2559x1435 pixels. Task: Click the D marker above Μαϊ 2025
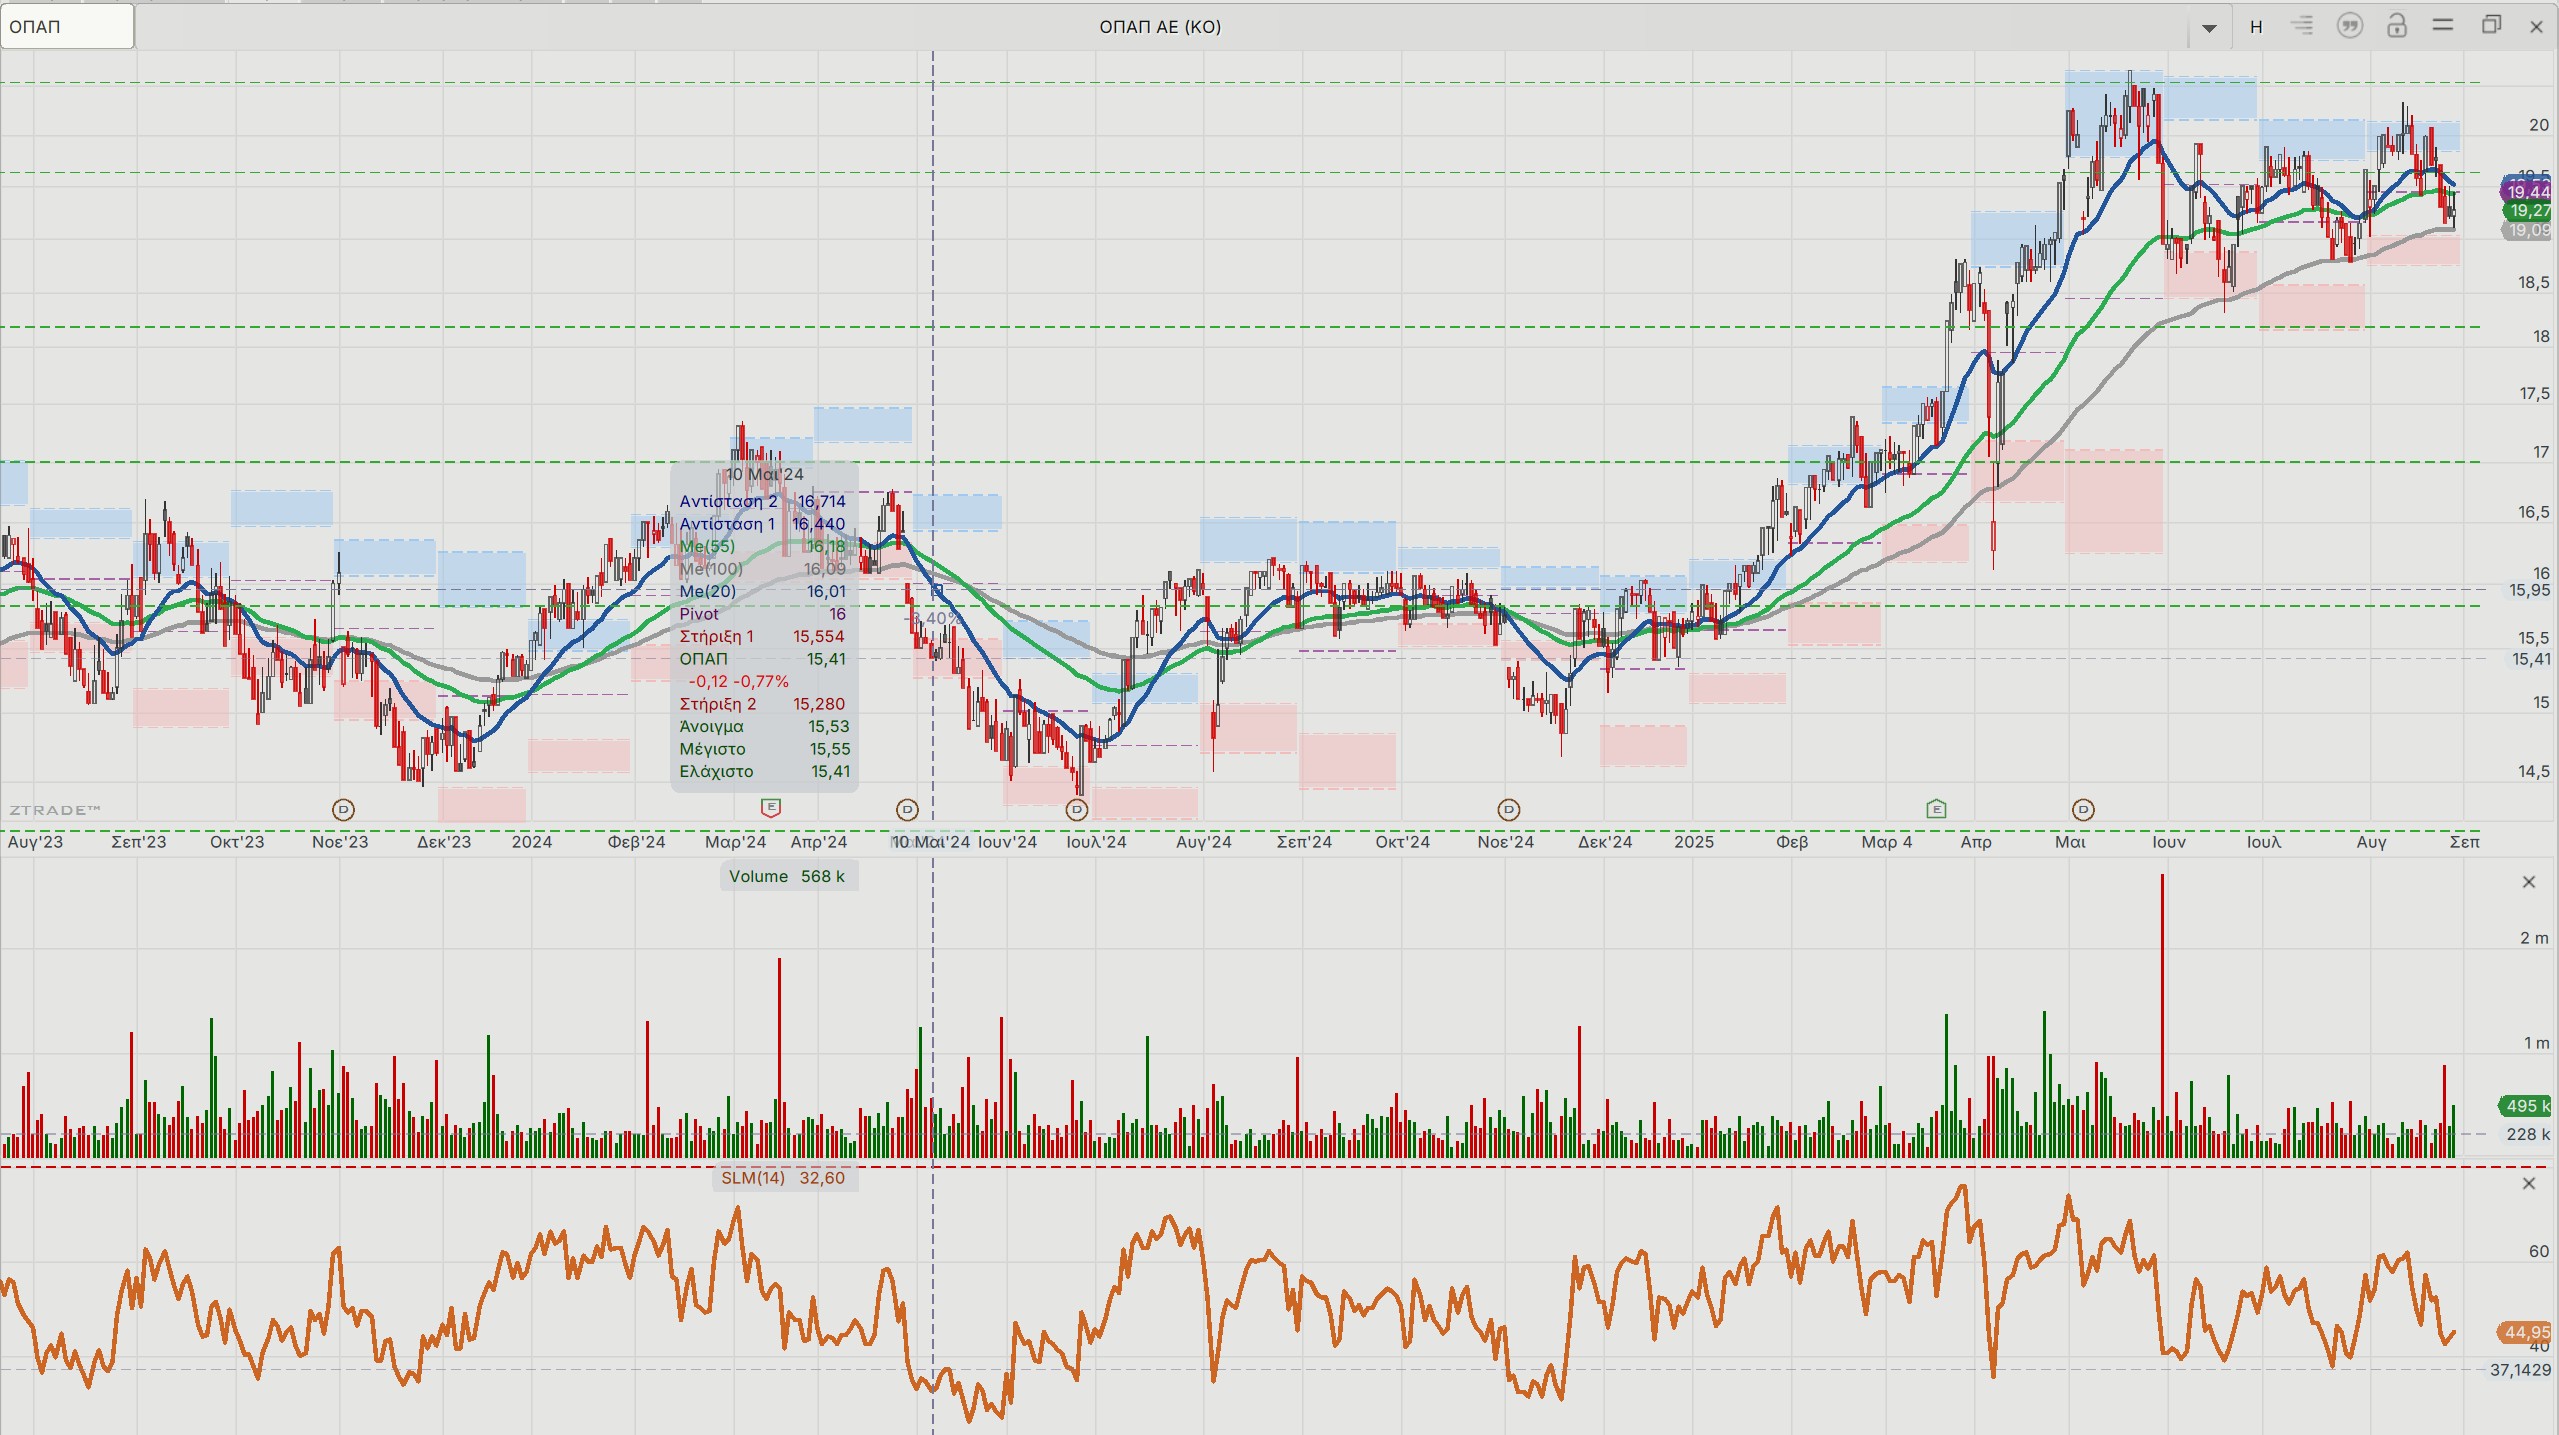2083,809
